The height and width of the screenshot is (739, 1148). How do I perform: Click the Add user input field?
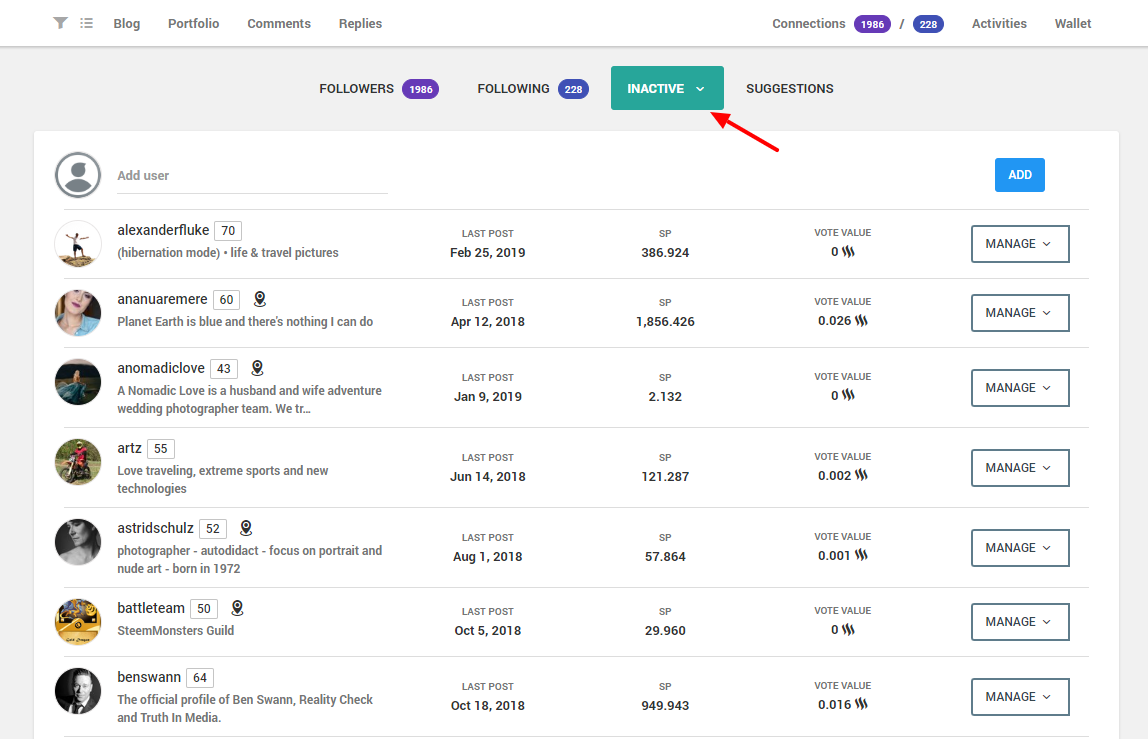[x=252, y=176]
